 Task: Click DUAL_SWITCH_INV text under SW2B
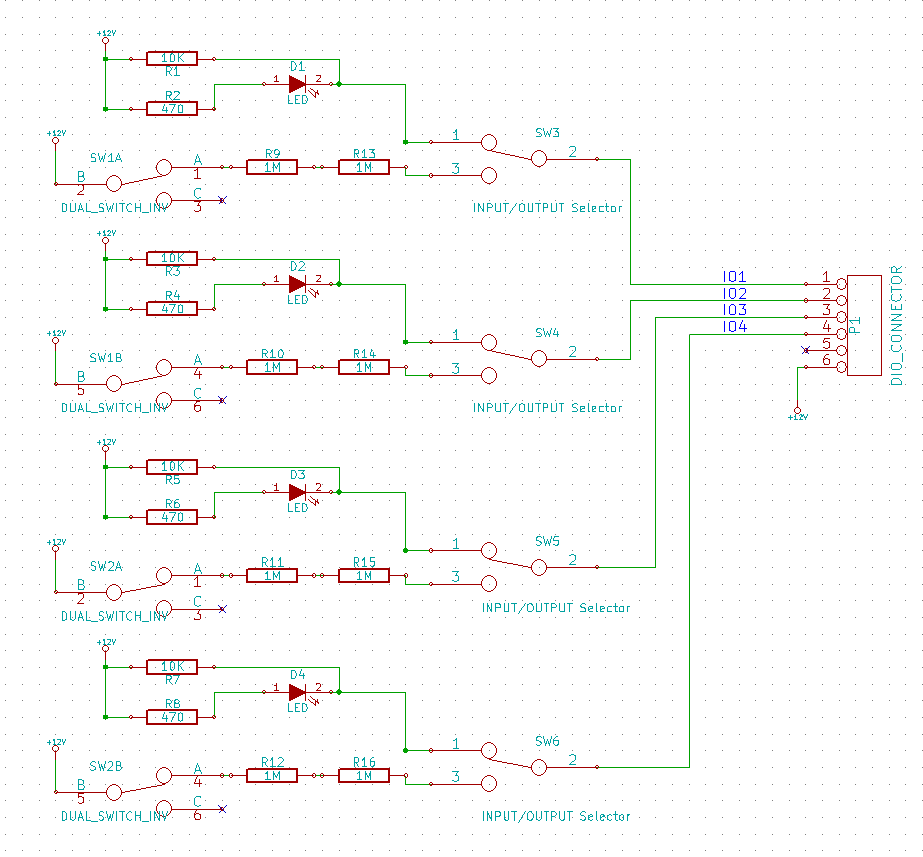(x=115, y=816)
